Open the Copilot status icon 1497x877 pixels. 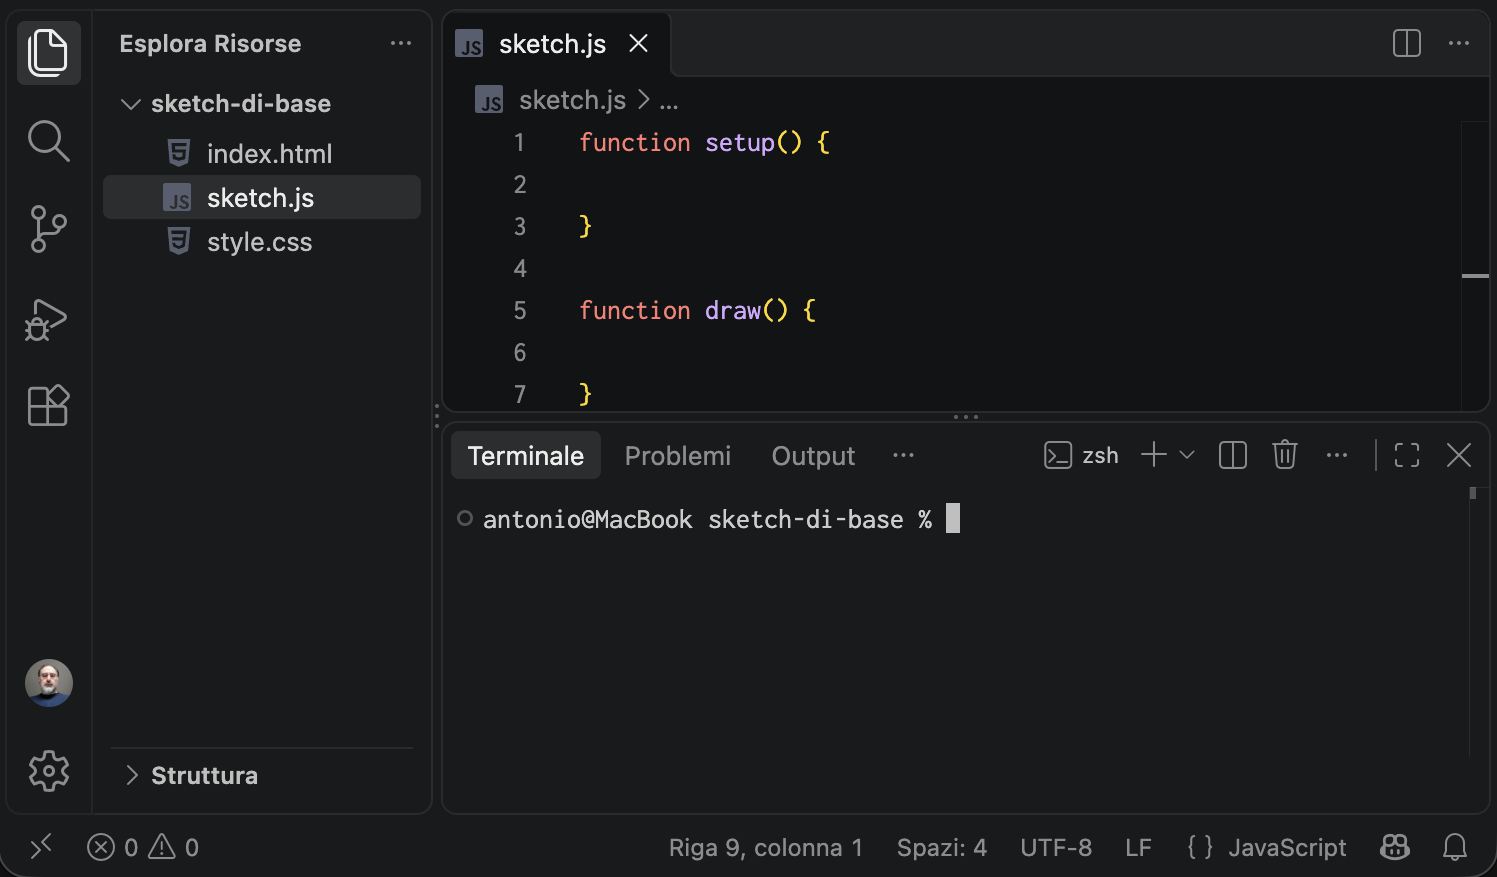1395,847
